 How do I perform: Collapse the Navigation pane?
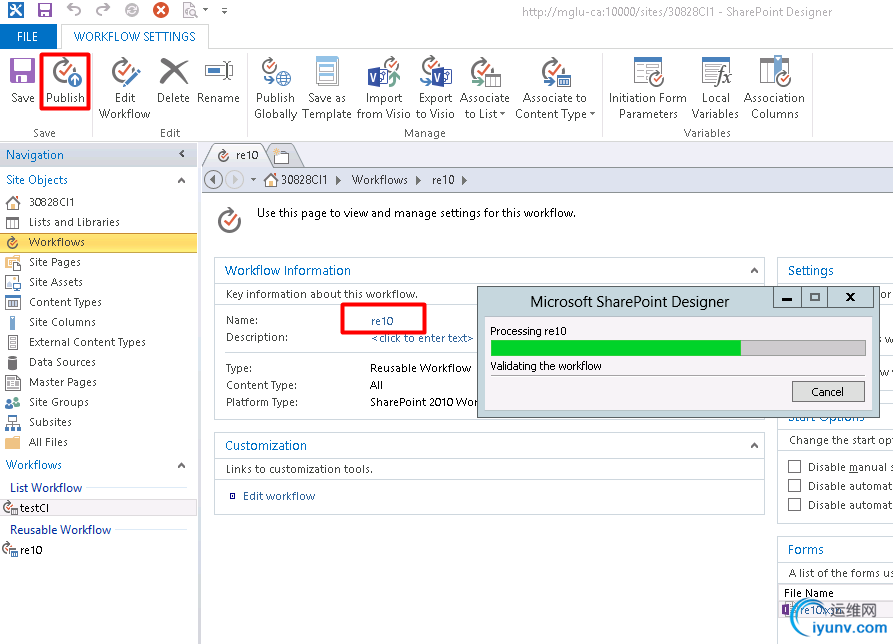[x=182, y=154]
